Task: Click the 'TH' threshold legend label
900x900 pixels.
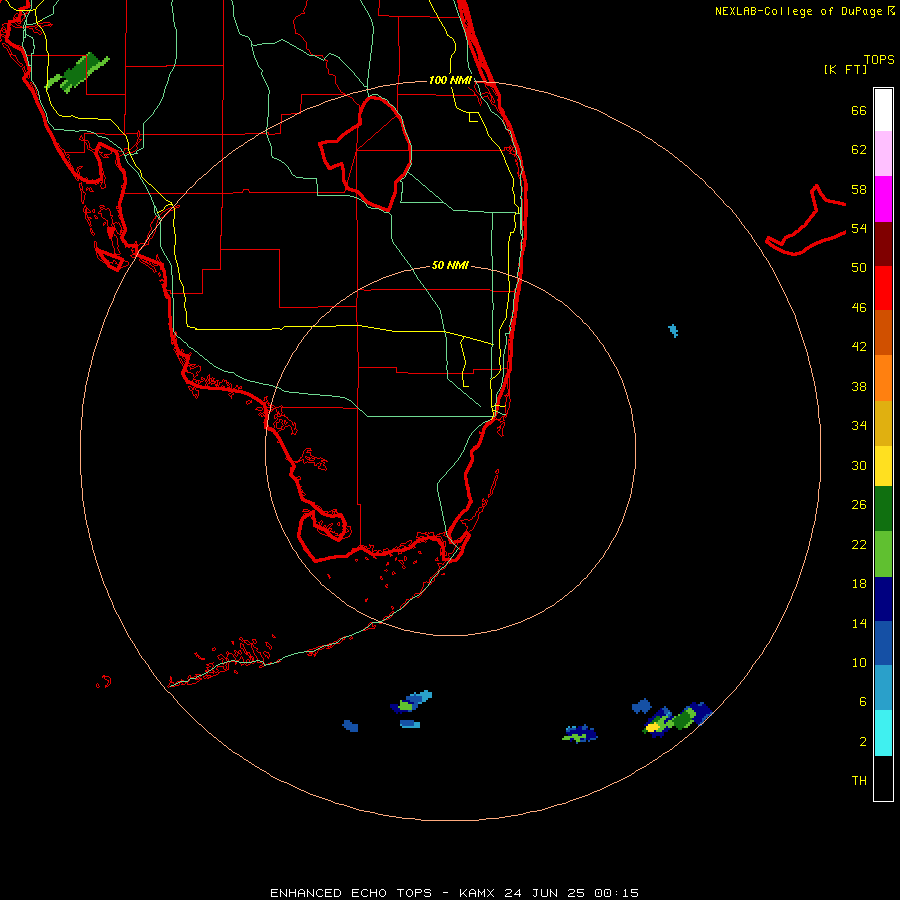Action: pos(859,781)
